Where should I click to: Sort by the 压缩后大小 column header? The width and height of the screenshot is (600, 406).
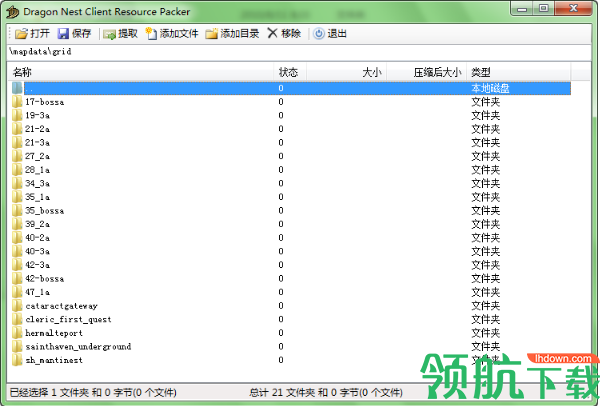(x=427, y=72)
